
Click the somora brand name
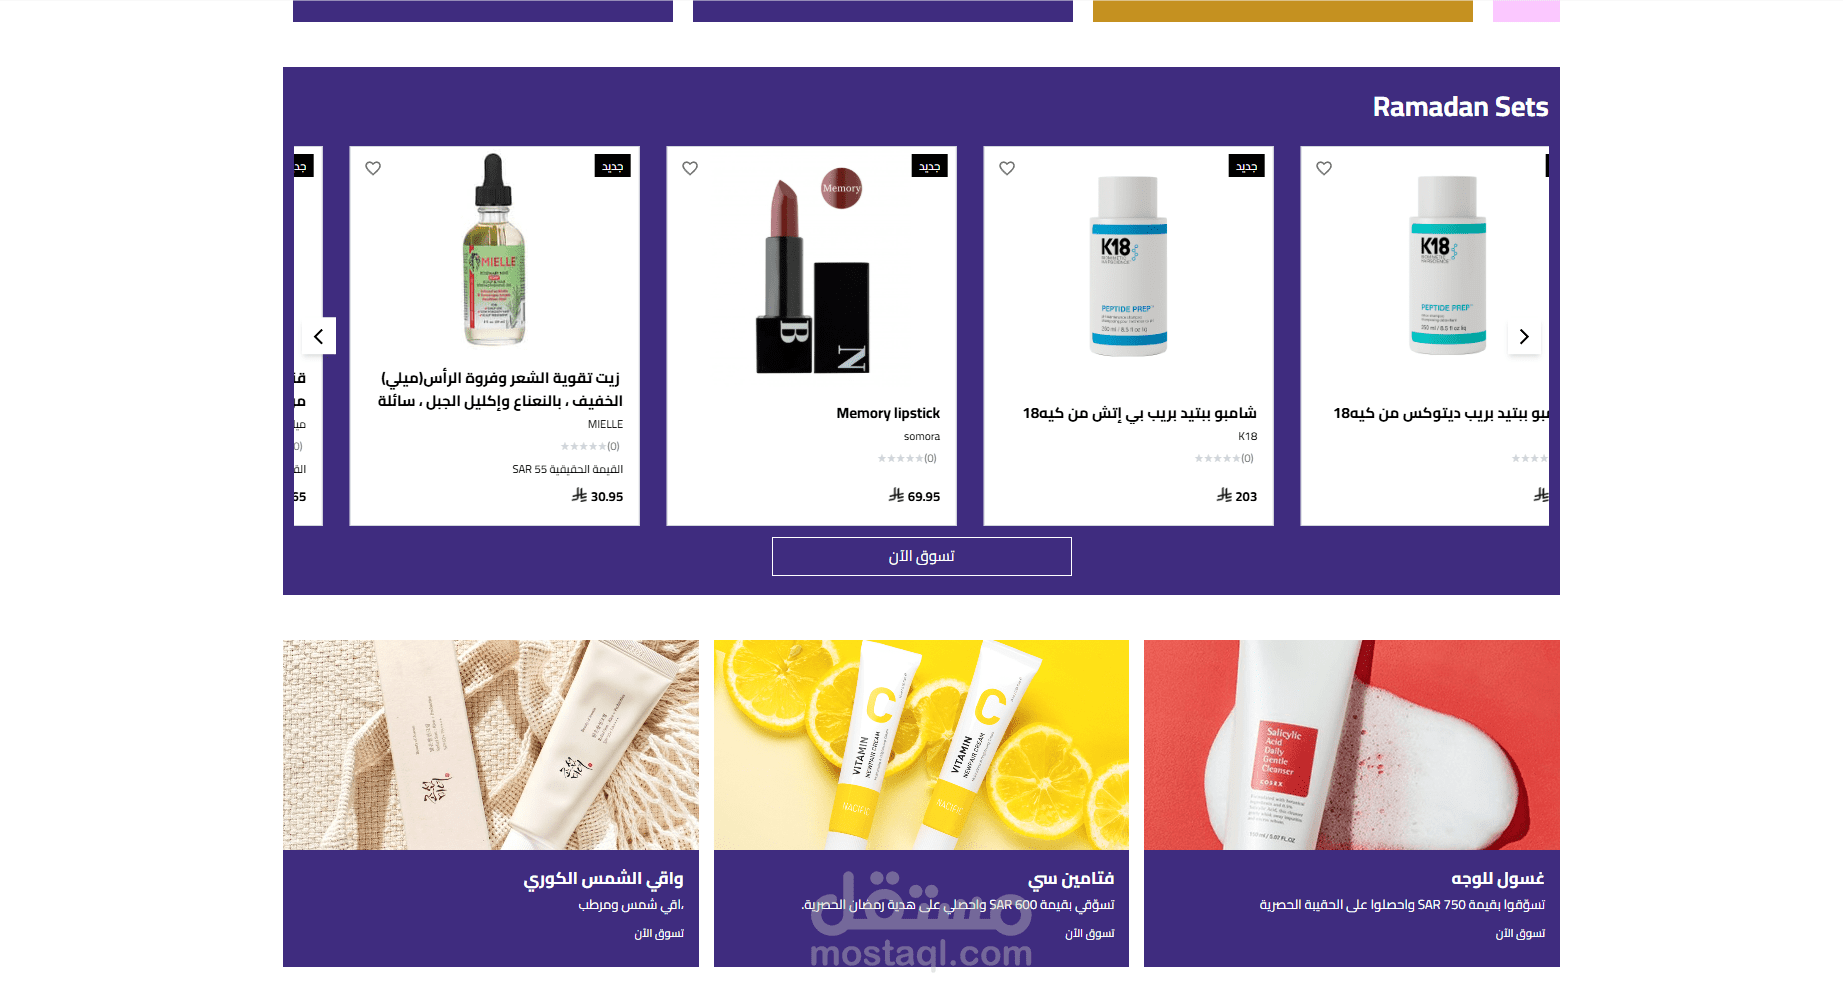[921, 436]
